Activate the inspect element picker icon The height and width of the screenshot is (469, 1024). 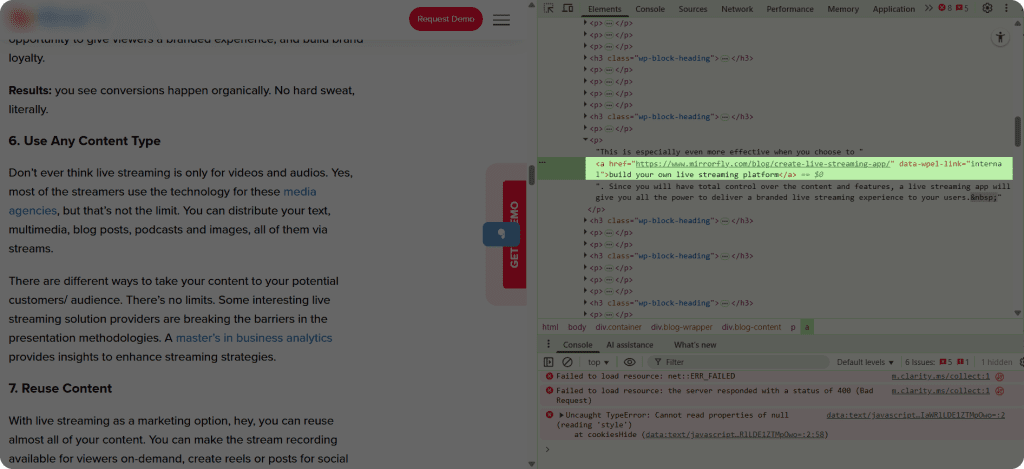[x=549, y=8]
